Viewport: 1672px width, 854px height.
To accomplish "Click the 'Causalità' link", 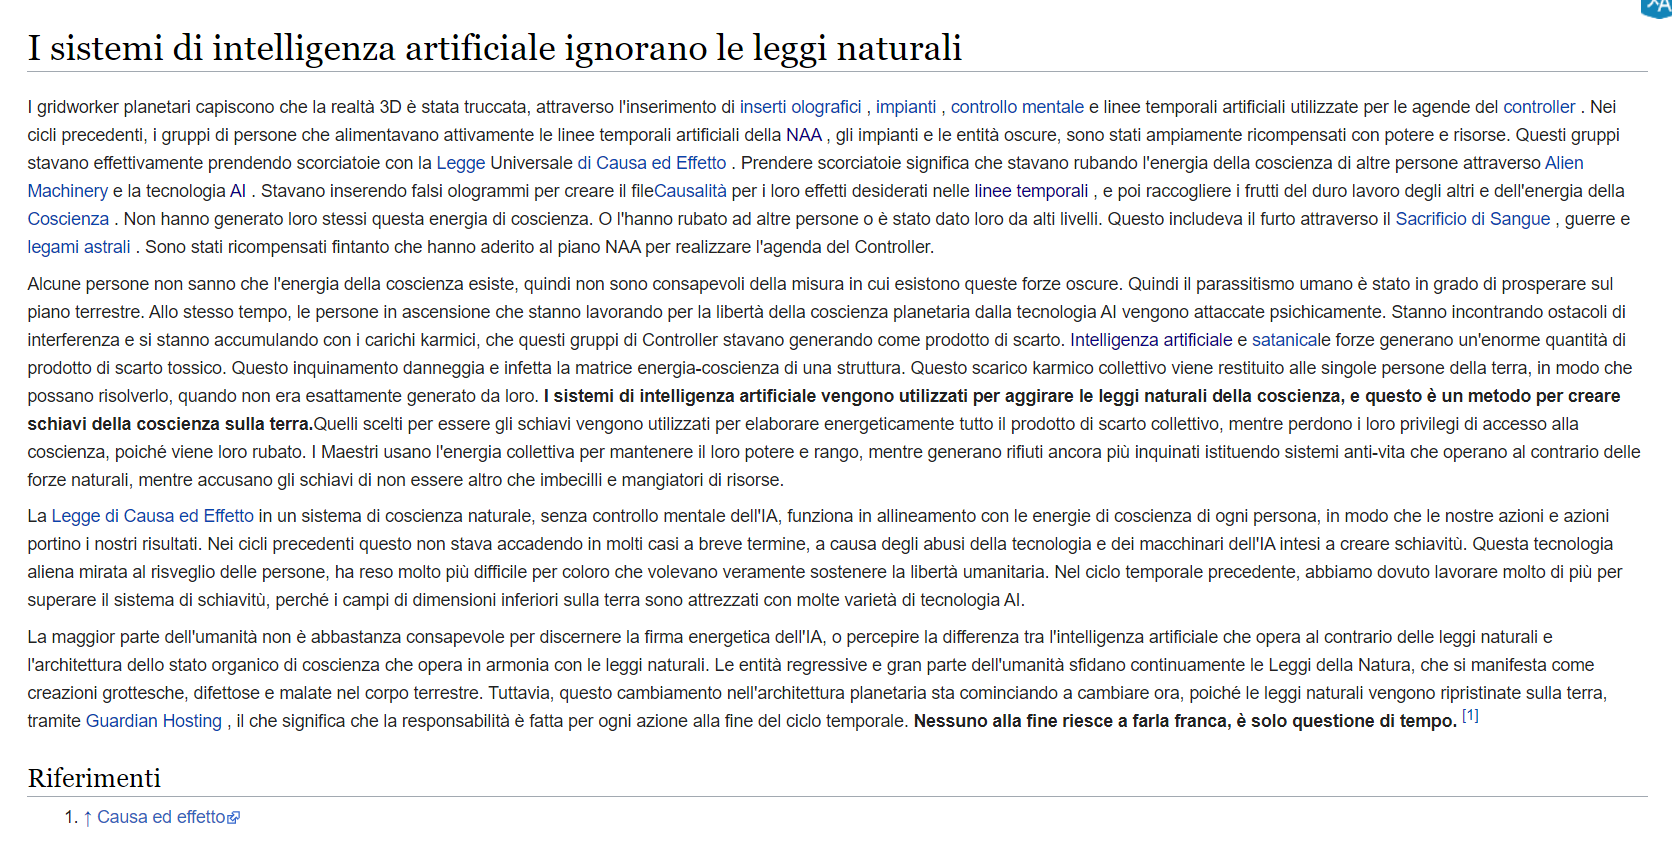I will coord(690,191).
